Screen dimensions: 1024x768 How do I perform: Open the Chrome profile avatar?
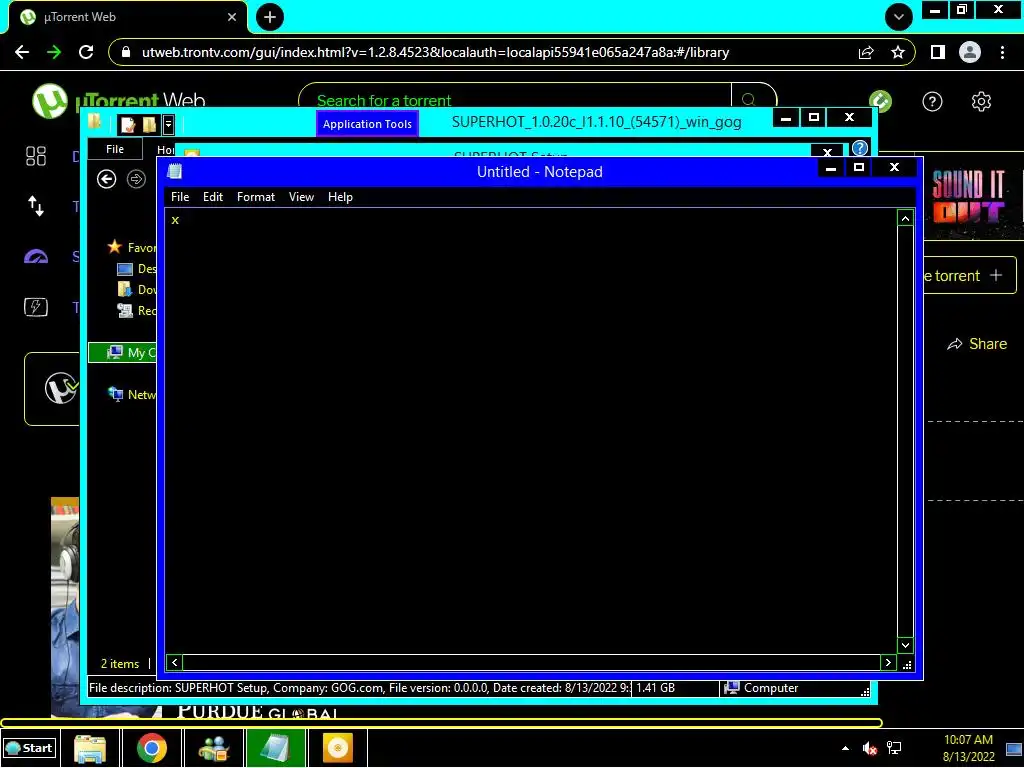click(x=970, y=52)
